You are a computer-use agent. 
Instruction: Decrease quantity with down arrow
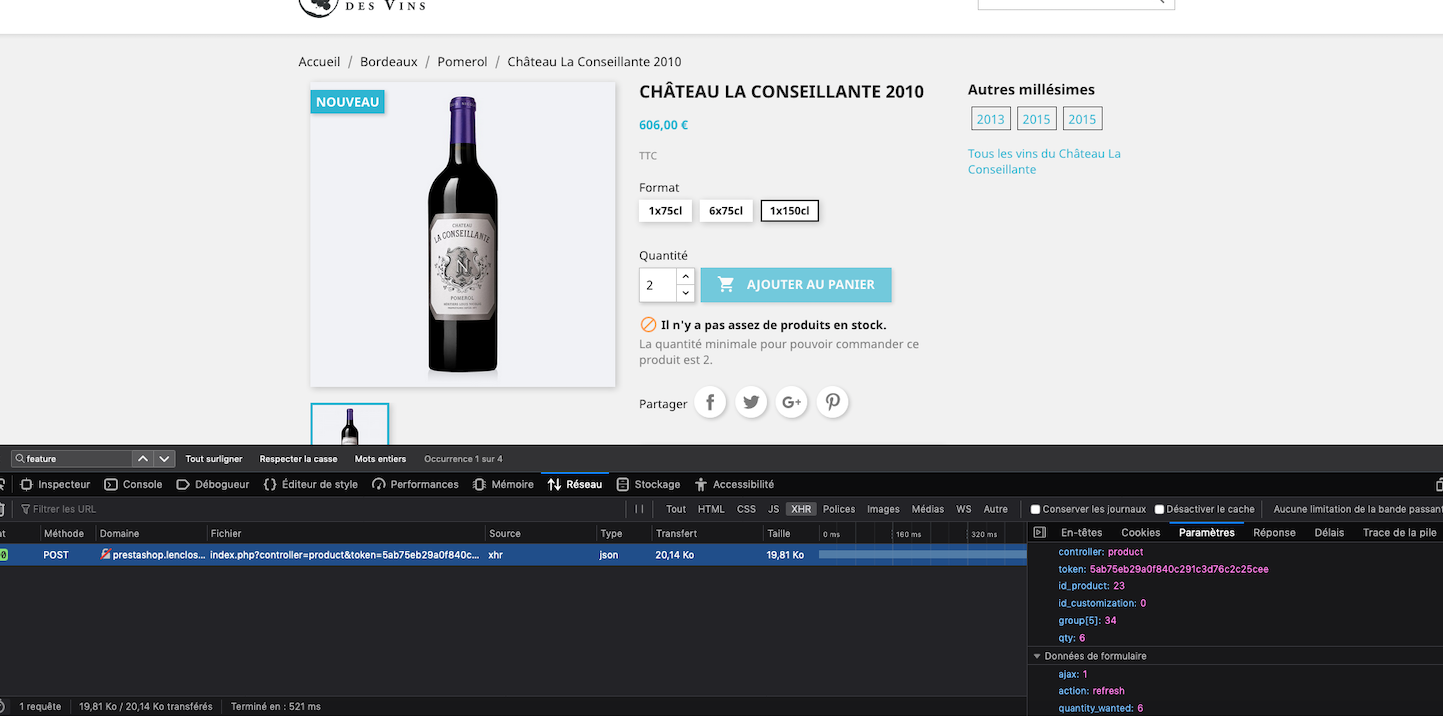(685, 293)
